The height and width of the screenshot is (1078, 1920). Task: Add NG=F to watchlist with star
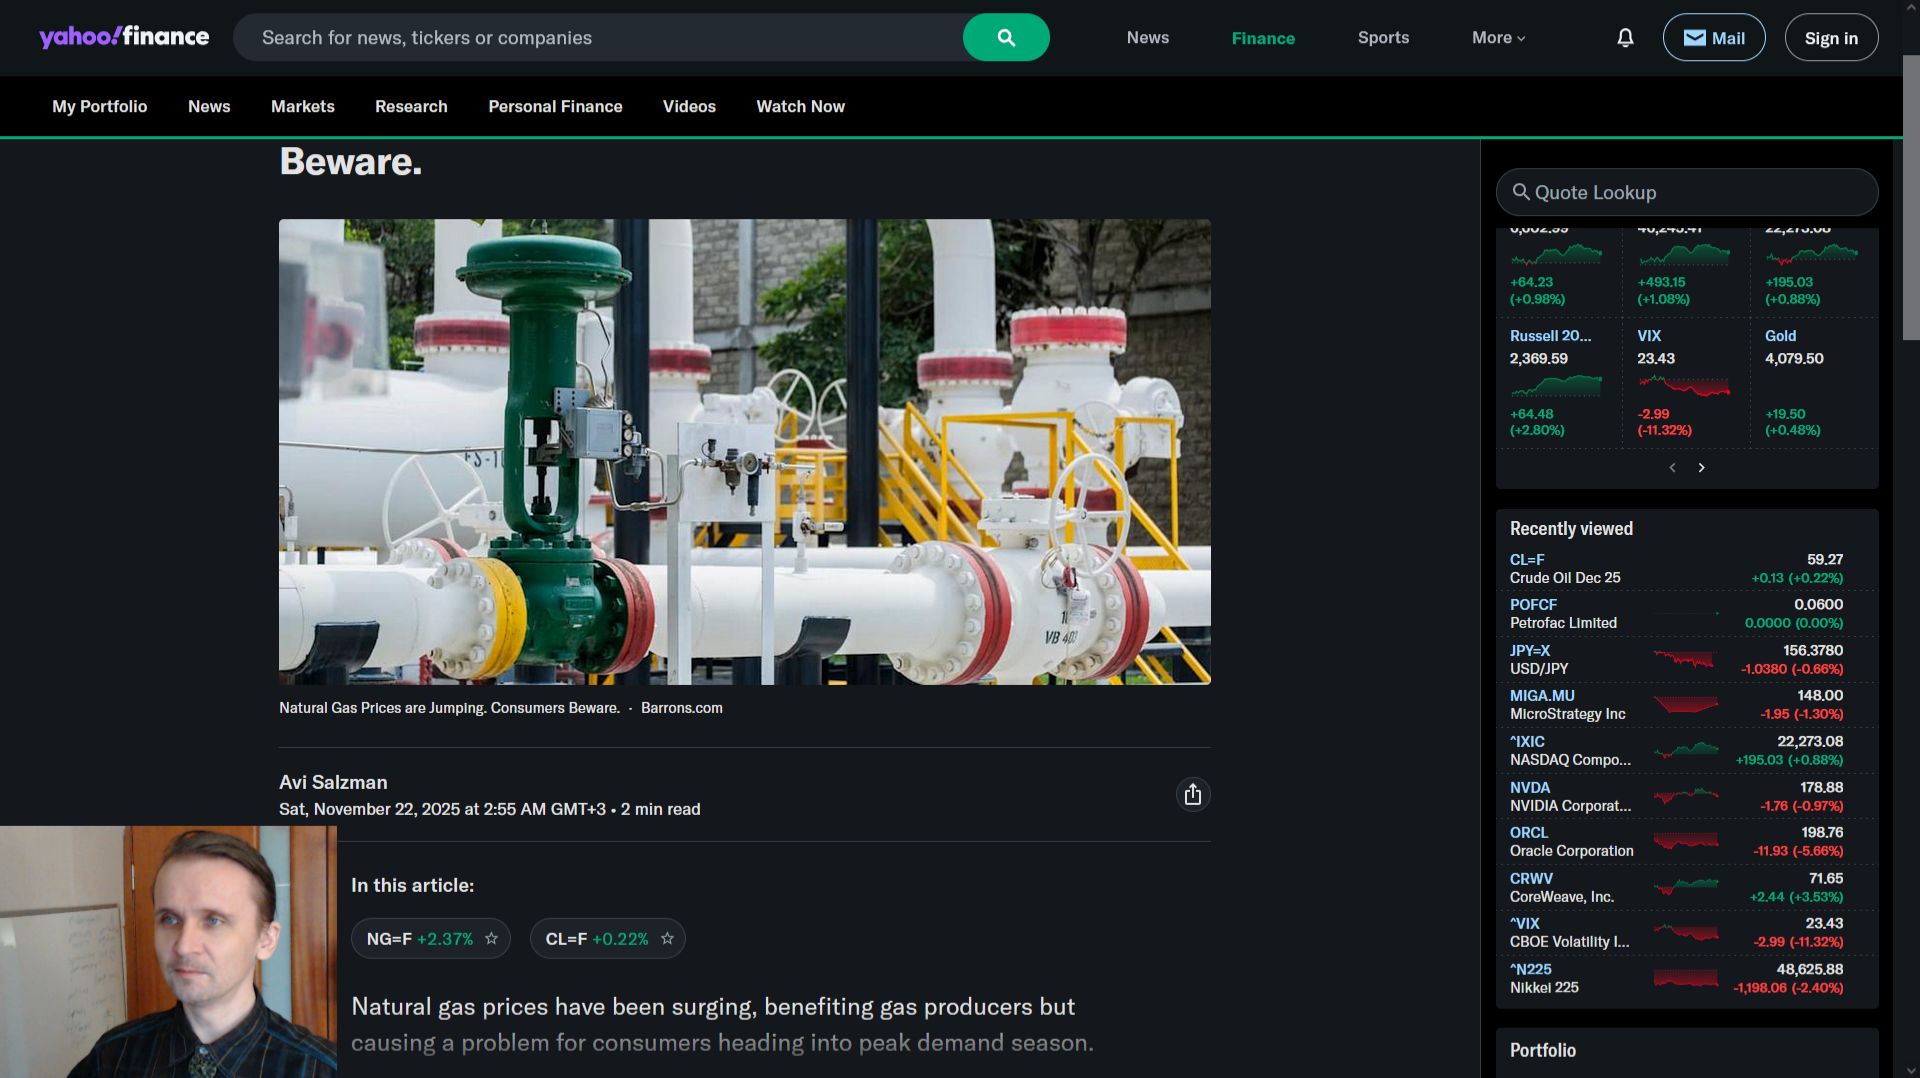coord(491,939)
